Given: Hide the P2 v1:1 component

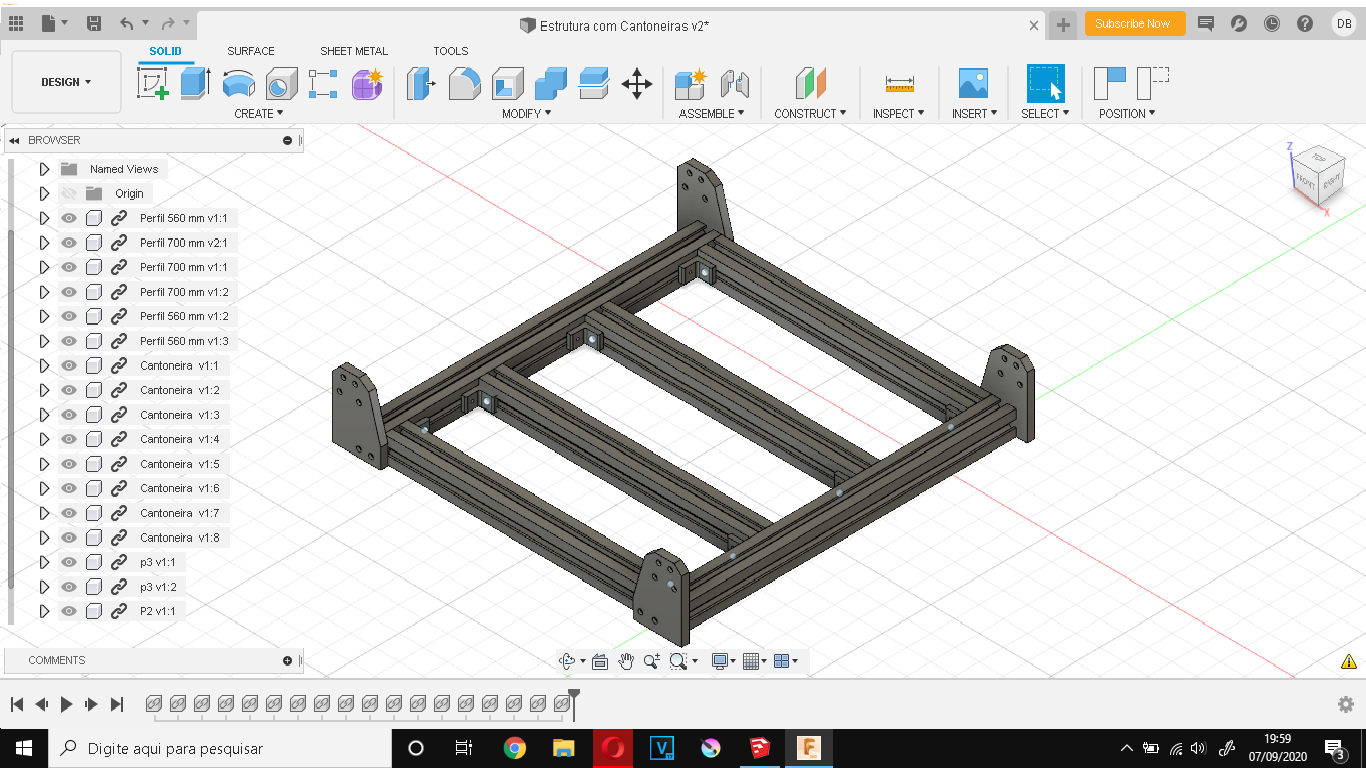Looking at the screenshot, I should [x=67, y=611].
